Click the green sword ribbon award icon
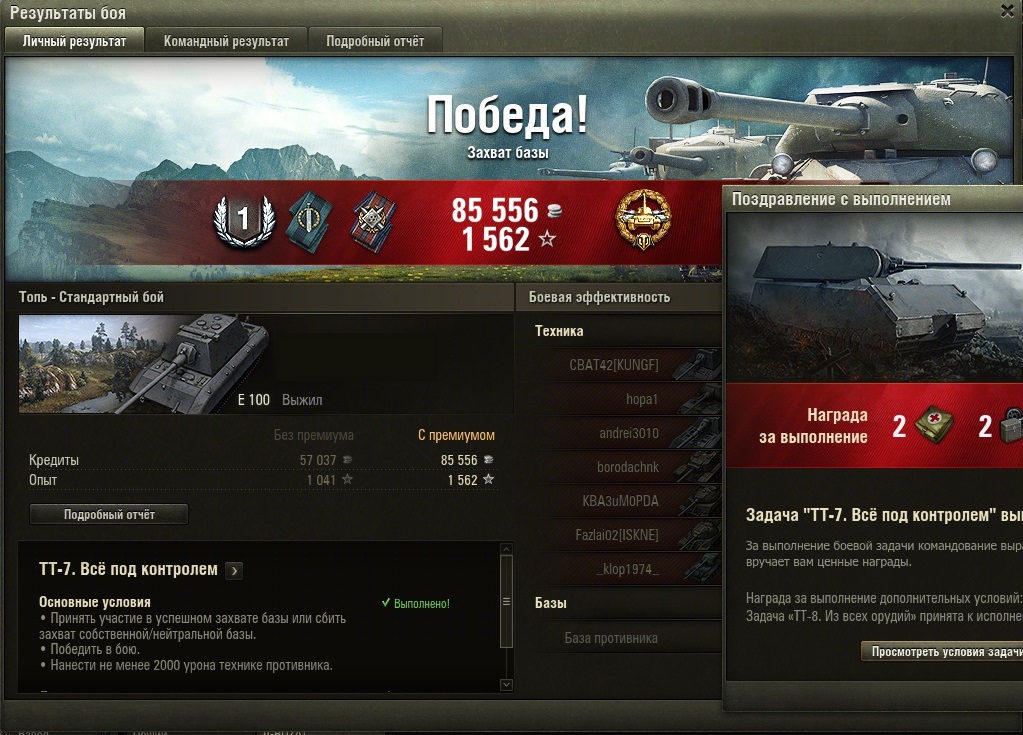 click(311, 222)
